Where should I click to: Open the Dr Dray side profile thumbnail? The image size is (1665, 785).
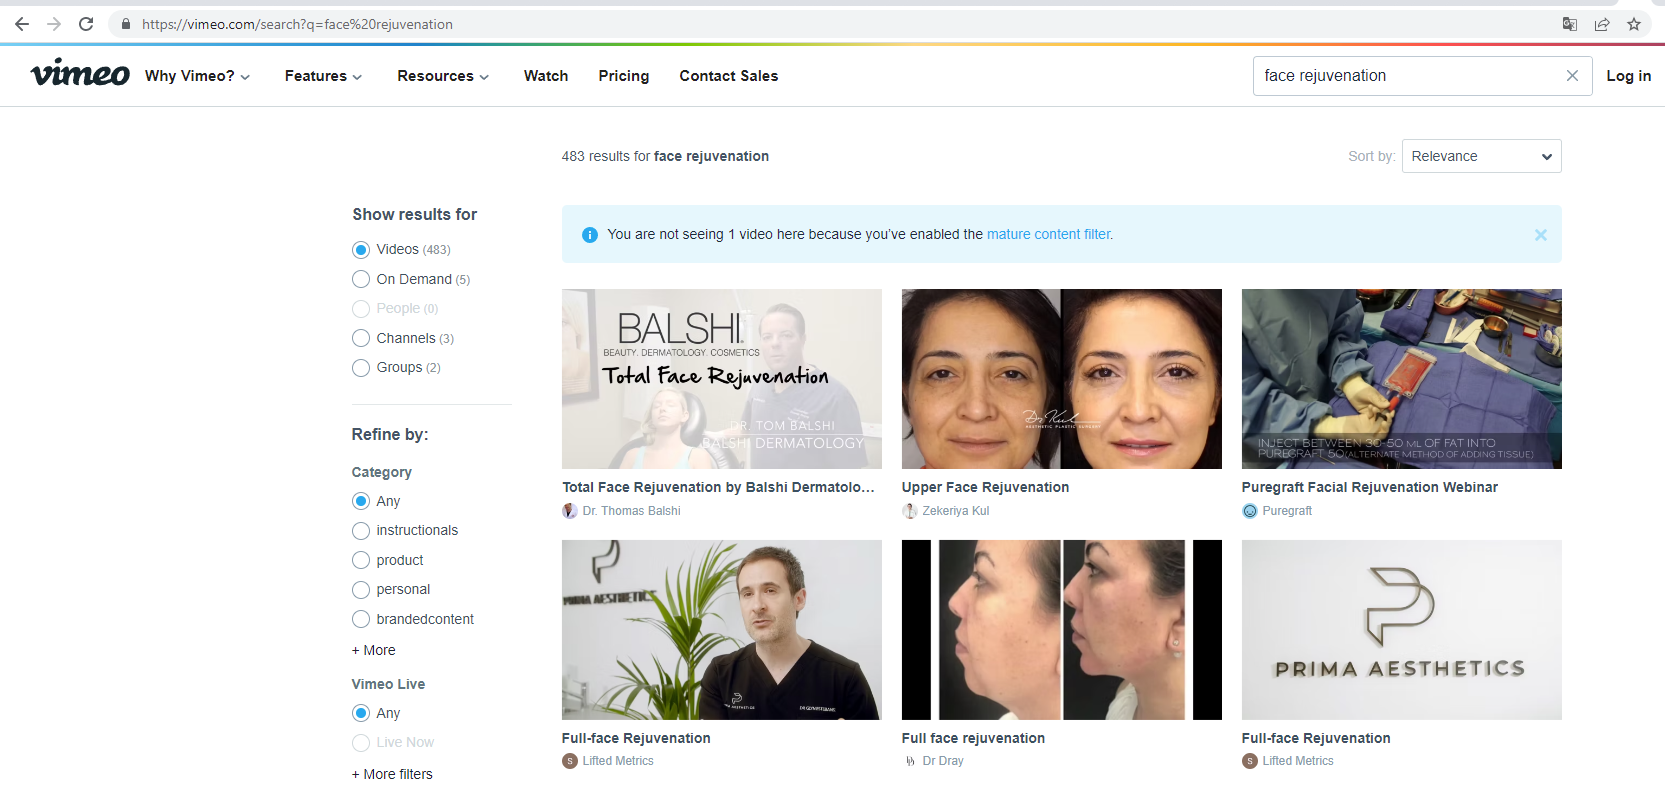(x=1062, y=630)
